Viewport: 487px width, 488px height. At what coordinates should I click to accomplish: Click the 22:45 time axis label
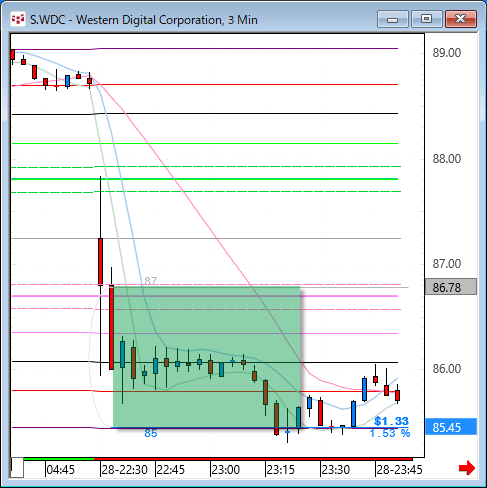click(170, 470)
